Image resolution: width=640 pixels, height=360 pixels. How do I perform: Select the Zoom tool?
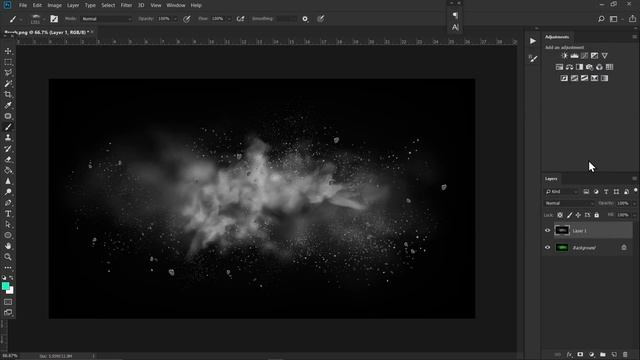point(8,257)
